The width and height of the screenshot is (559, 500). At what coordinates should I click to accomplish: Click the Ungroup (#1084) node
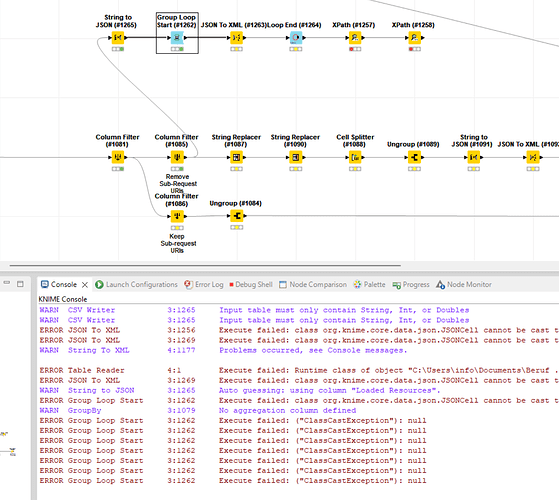(x=237, y=216)
